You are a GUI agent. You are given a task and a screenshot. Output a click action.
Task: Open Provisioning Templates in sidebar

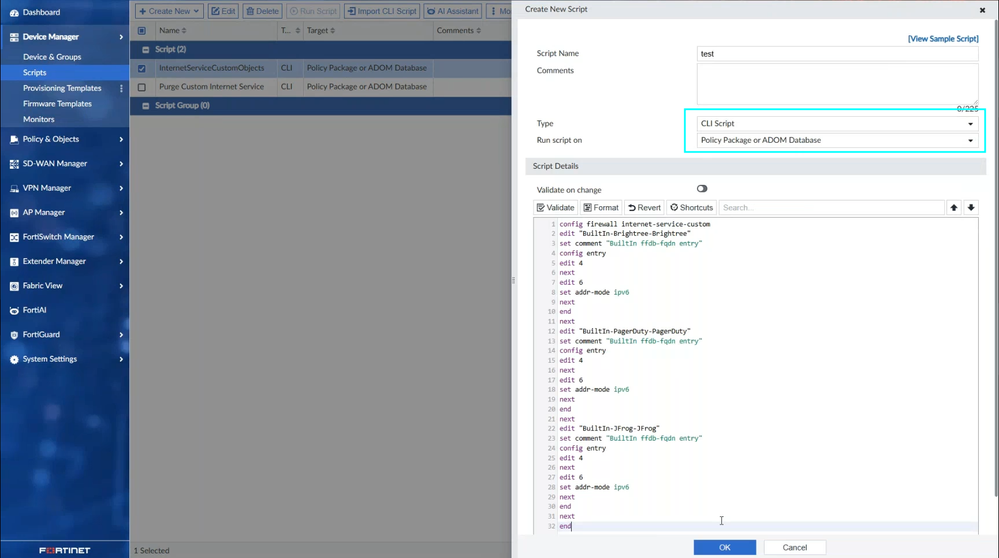[x=62, y=88]
